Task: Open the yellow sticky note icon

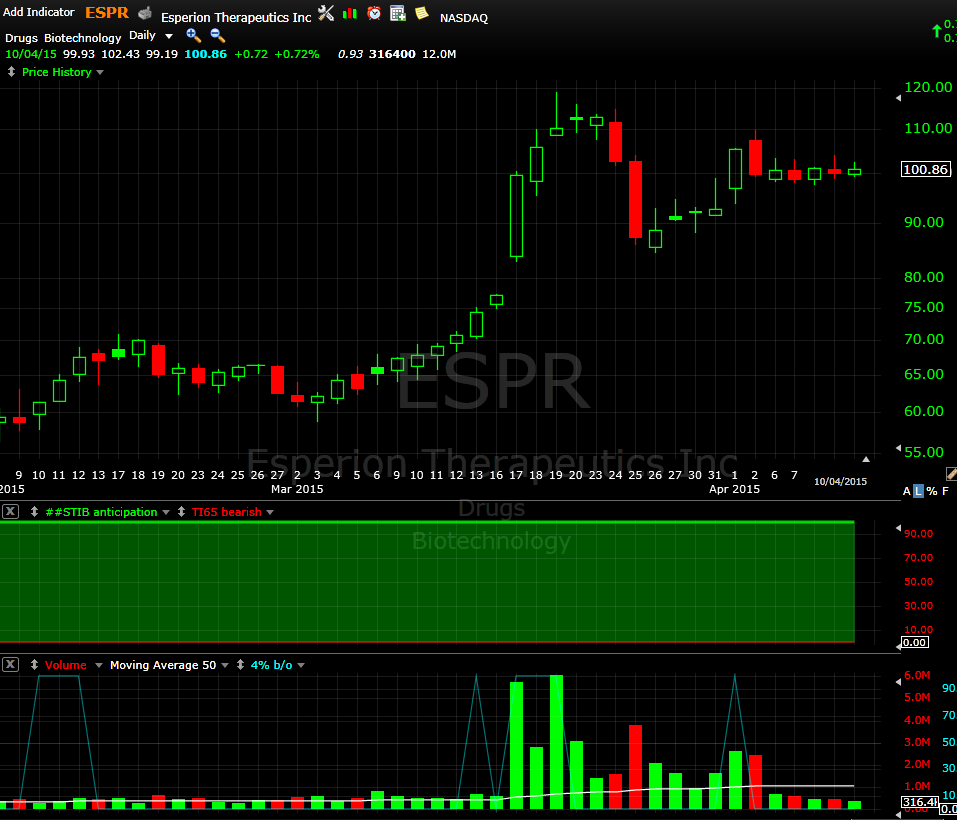Action: coord(421,13)
